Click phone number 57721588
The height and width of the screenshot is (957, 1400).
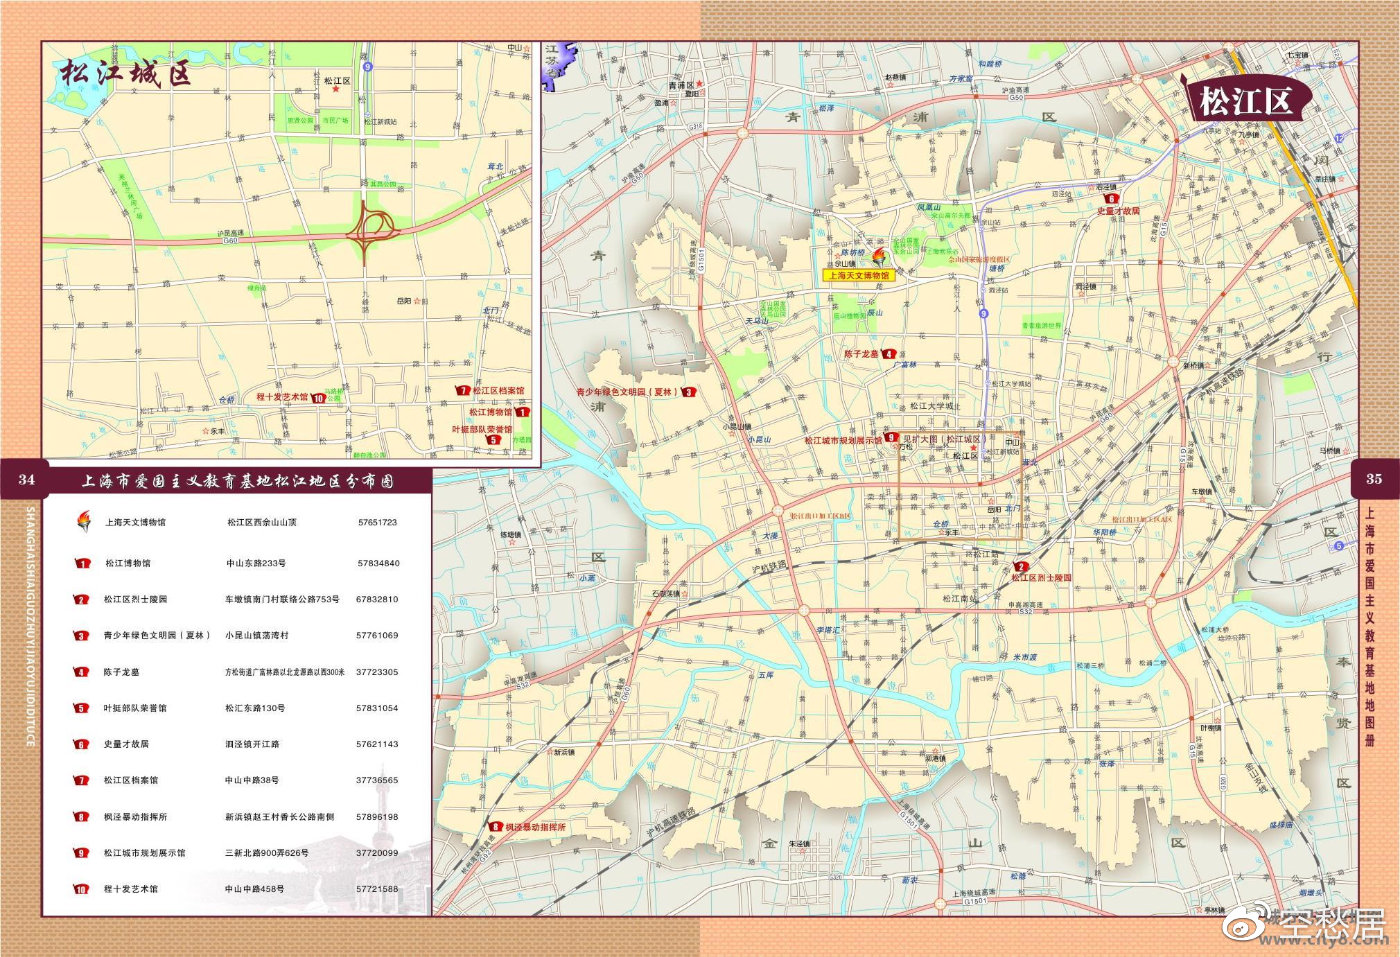pos(377,889)
